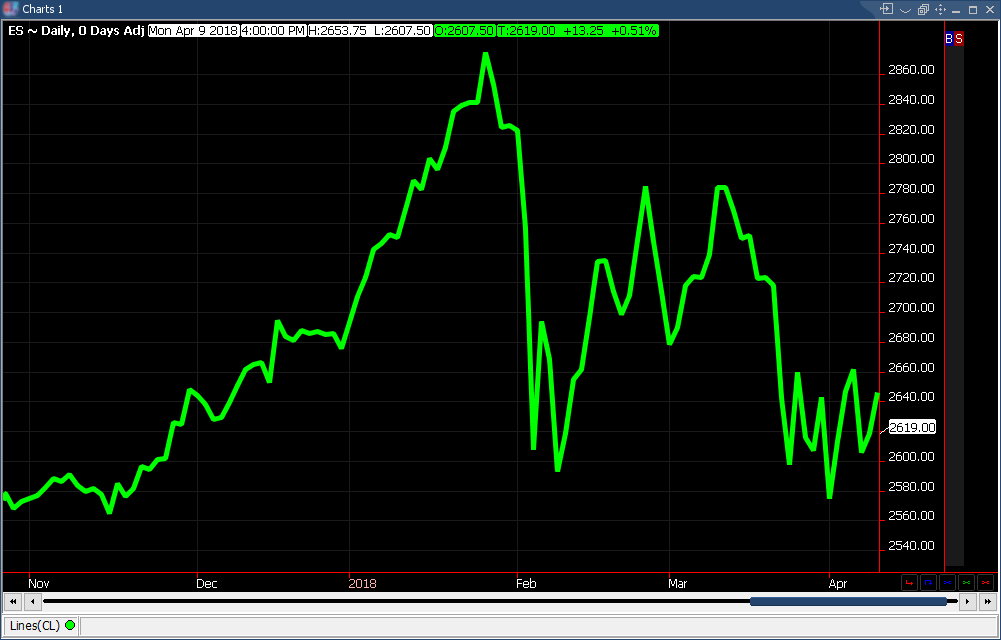
Task: Select the Lines(CL) study label
Action: [x=34, y=625]
